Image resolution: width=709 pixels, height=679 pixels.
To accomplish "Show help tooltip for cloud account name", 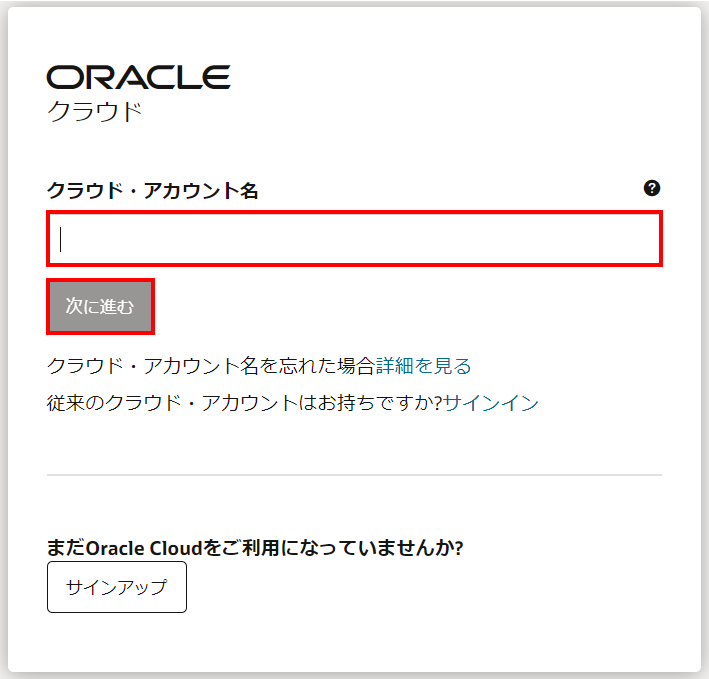I will tap(652, 188).
